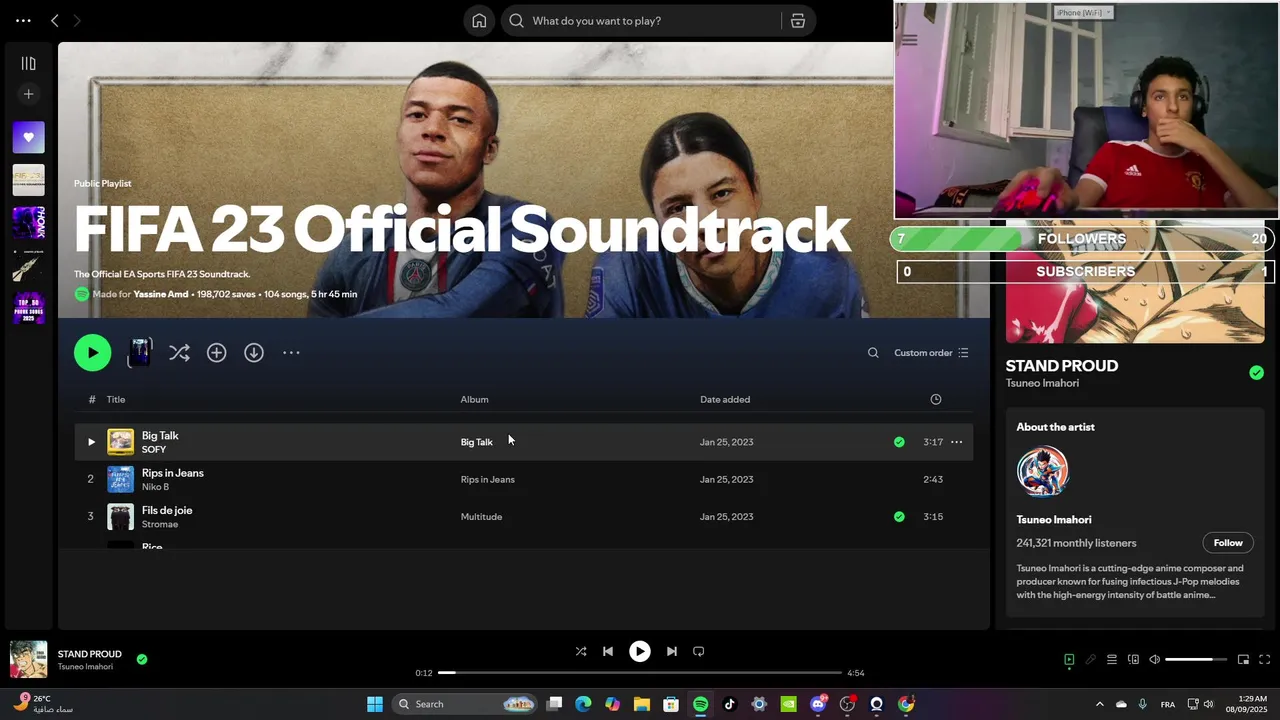This screenshot has width=1280, height=720.
Task: Open TikTok in taskbar
Action: point(729,704)
